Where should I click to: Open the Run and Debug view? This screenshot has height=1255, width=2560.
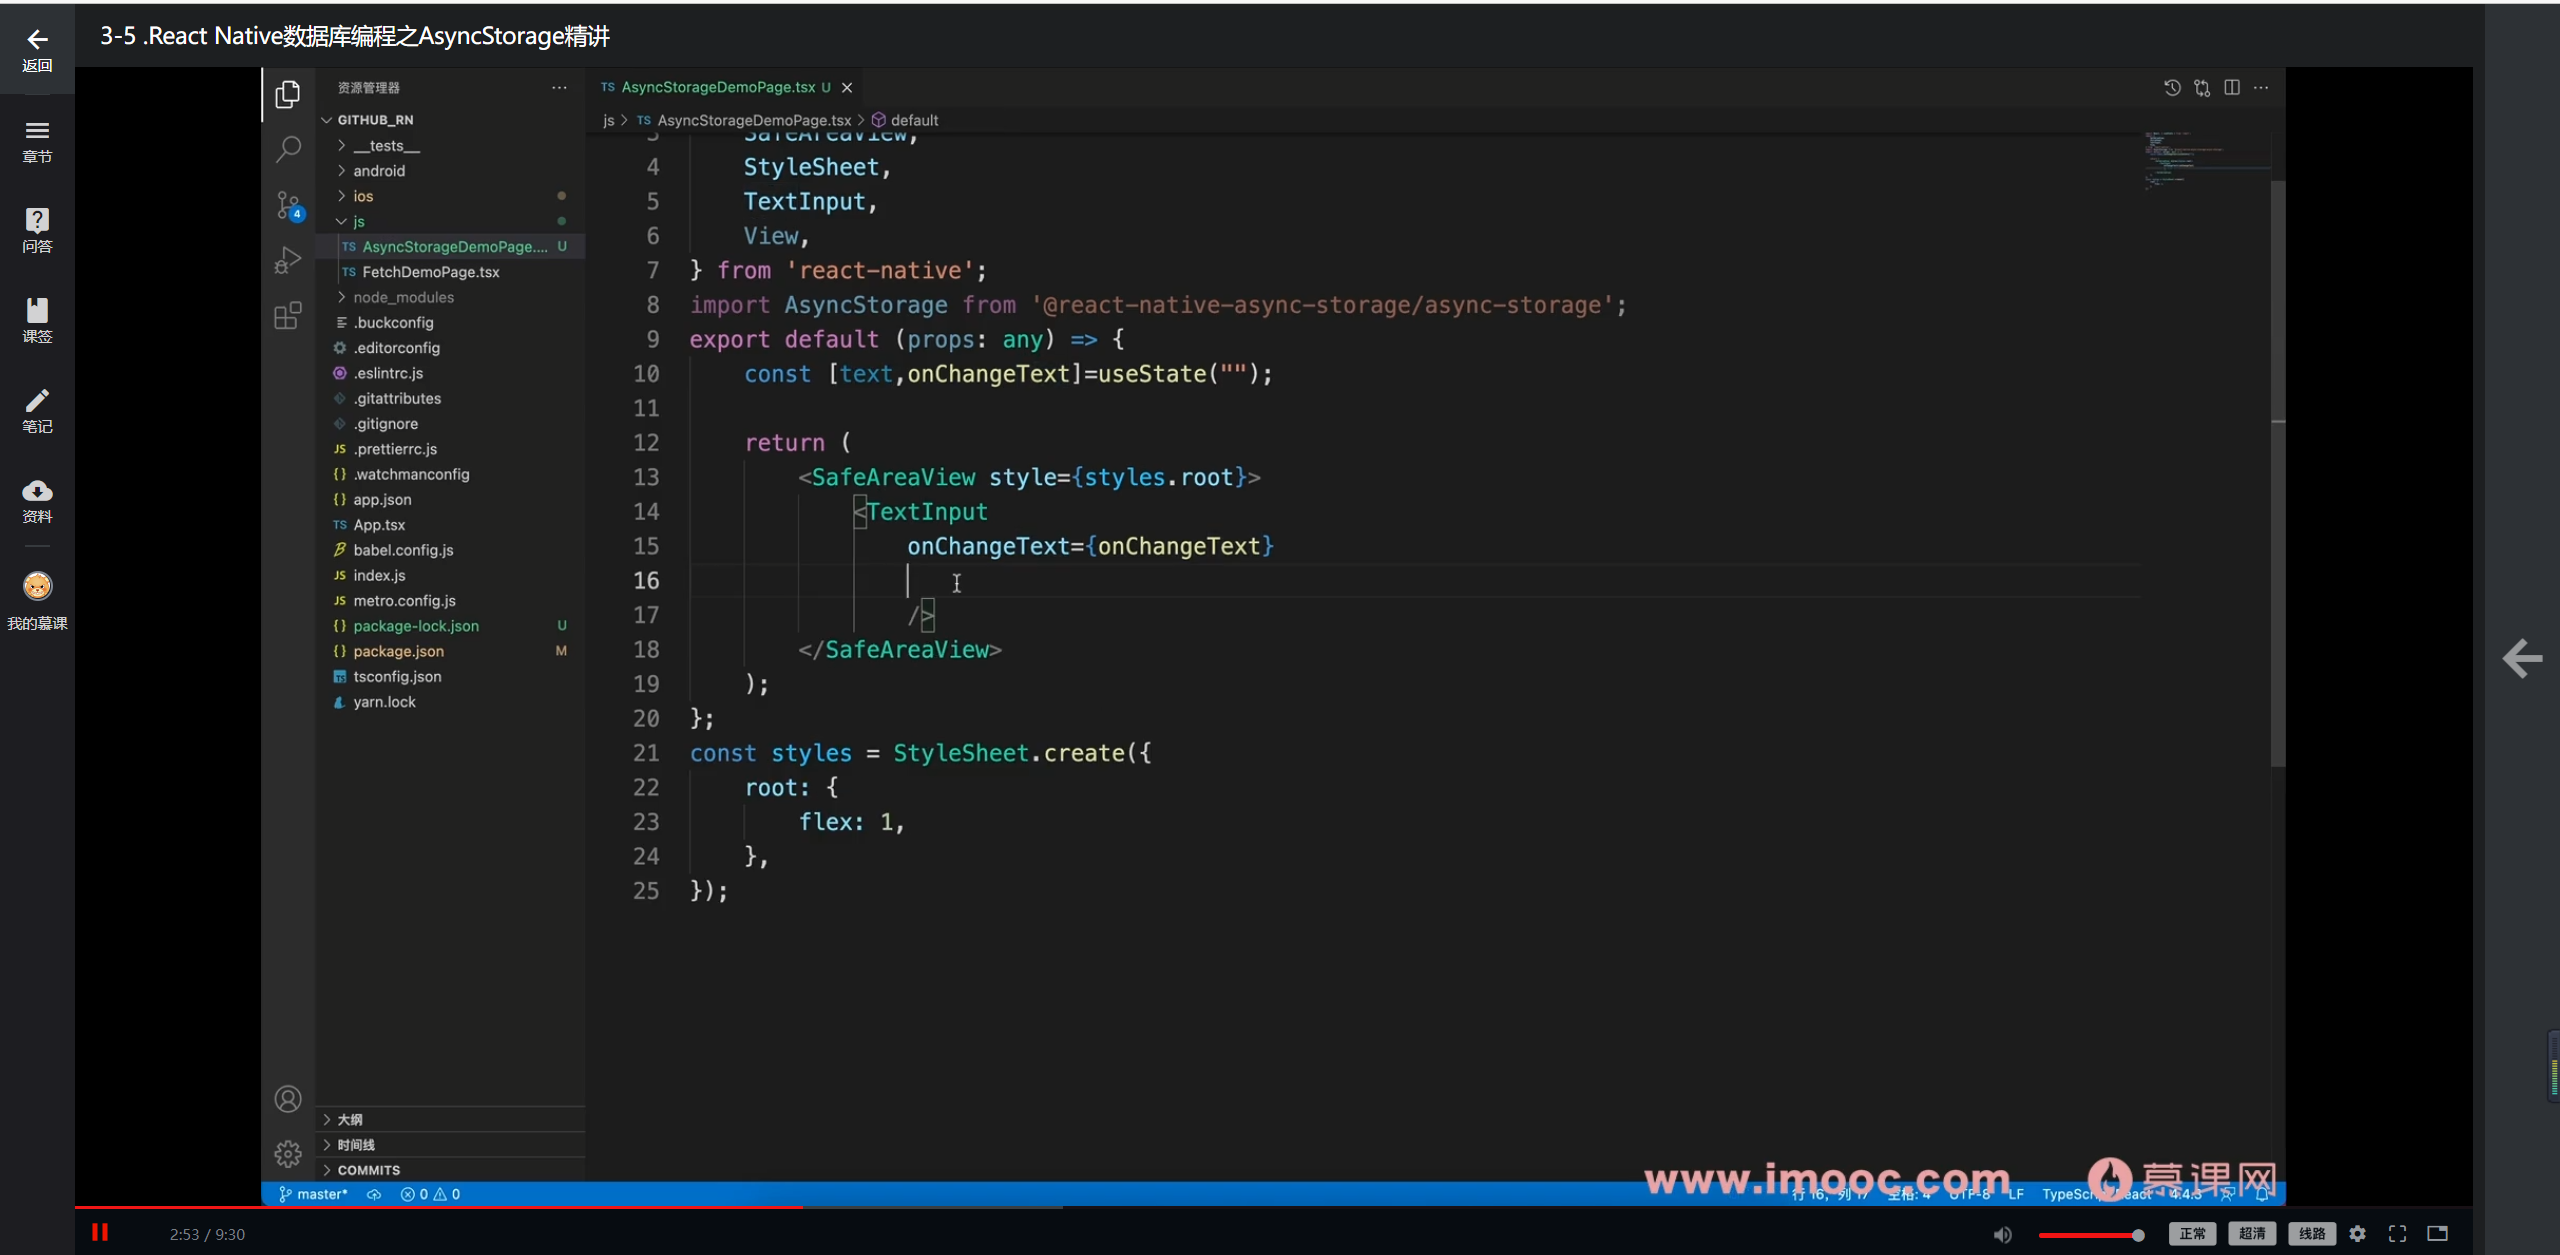(x=288, y=260)
